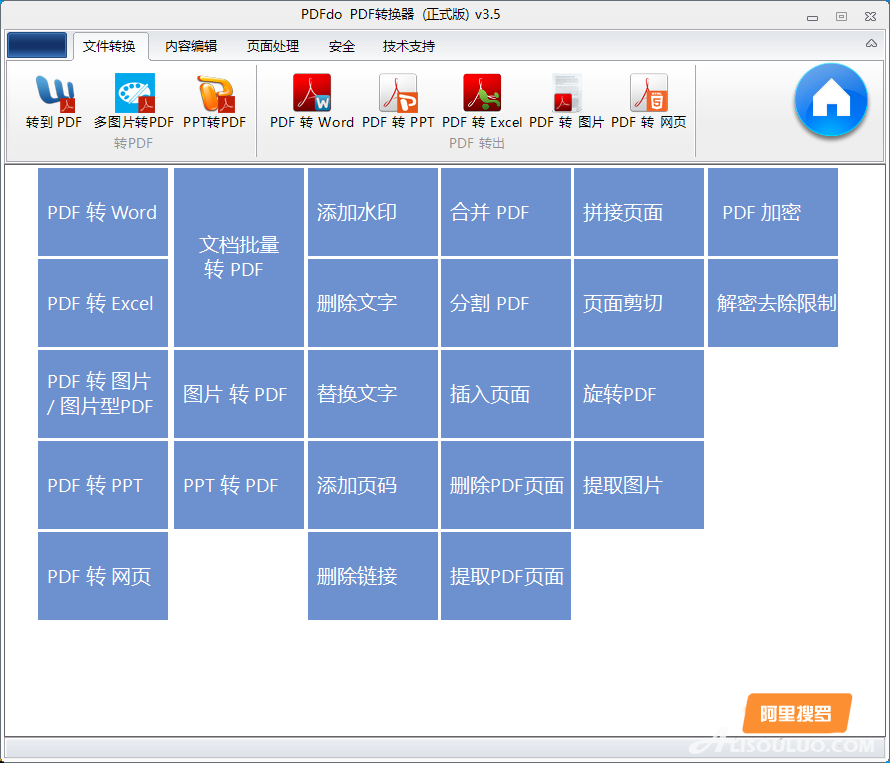Open the 技术支持 tab

click(409, 46)
